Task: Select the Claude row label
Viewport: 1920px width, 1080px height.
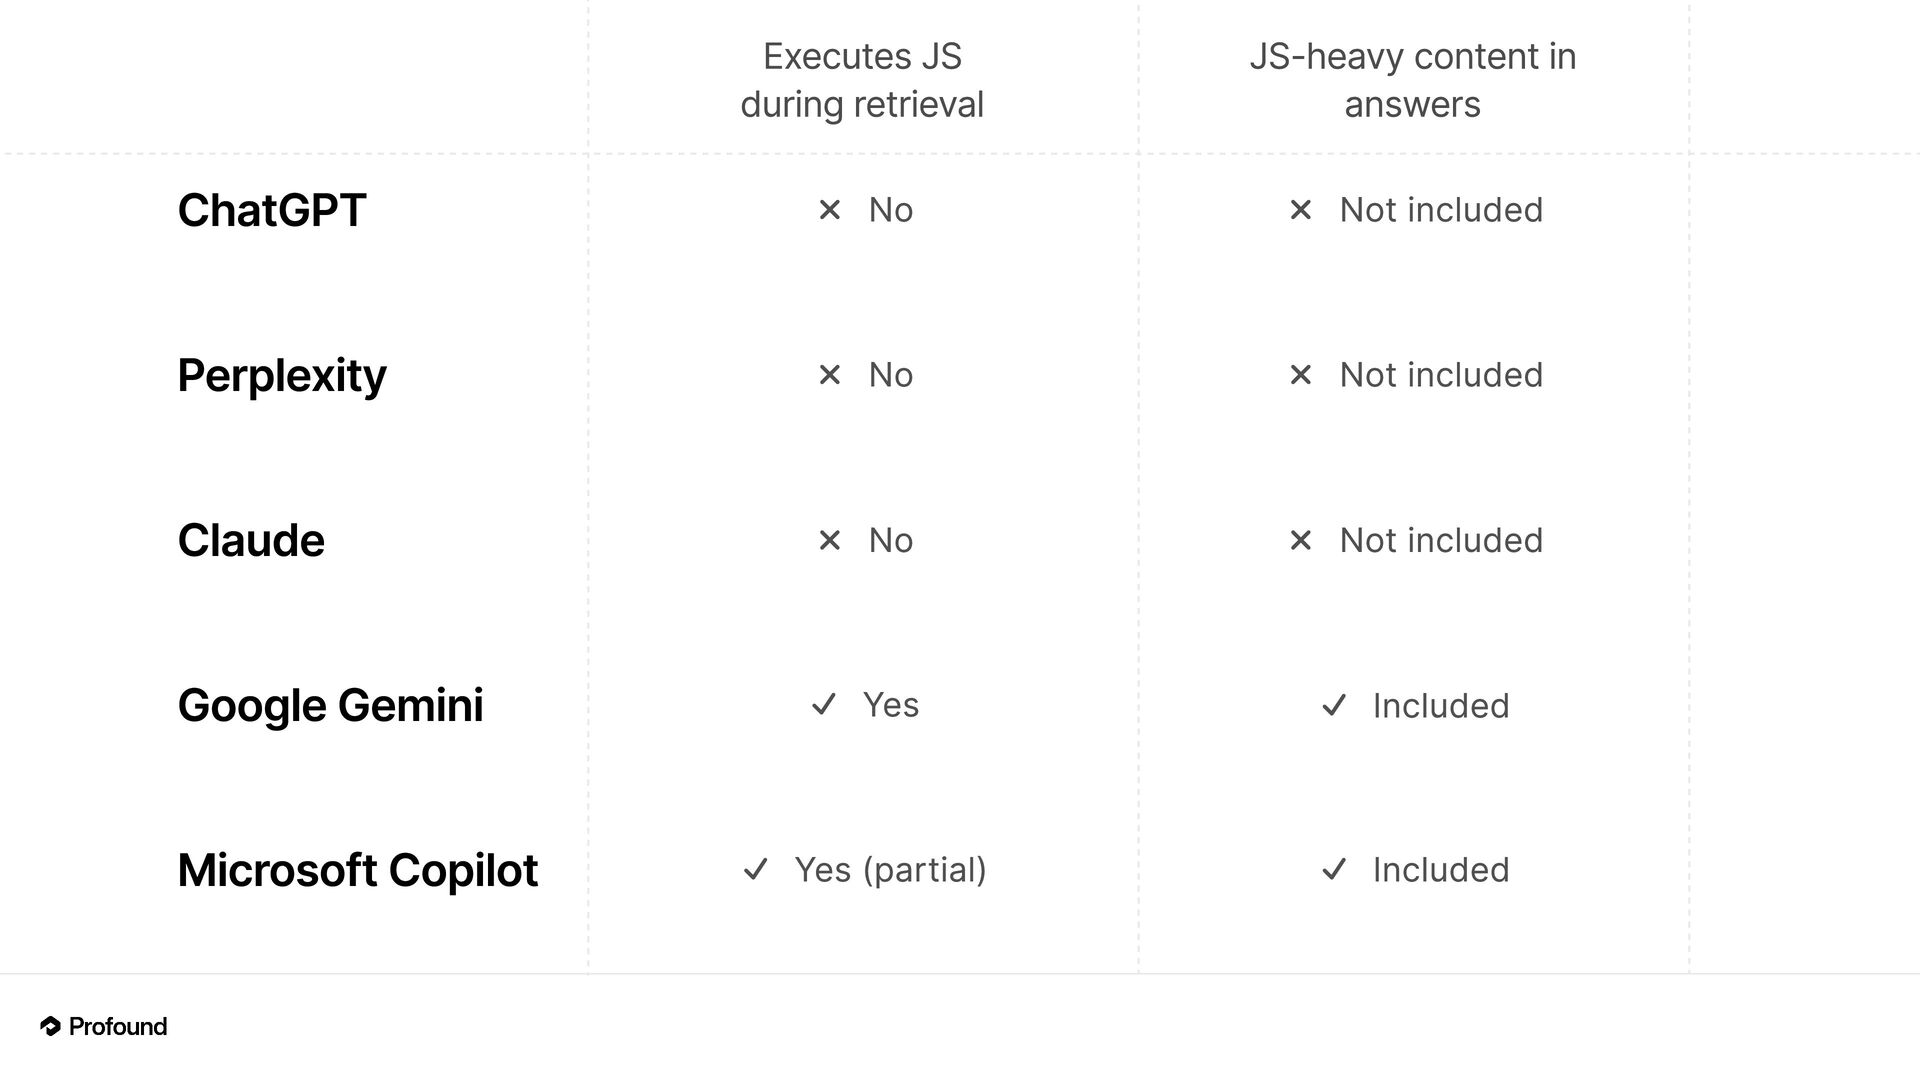Action: tap(250, 540)
